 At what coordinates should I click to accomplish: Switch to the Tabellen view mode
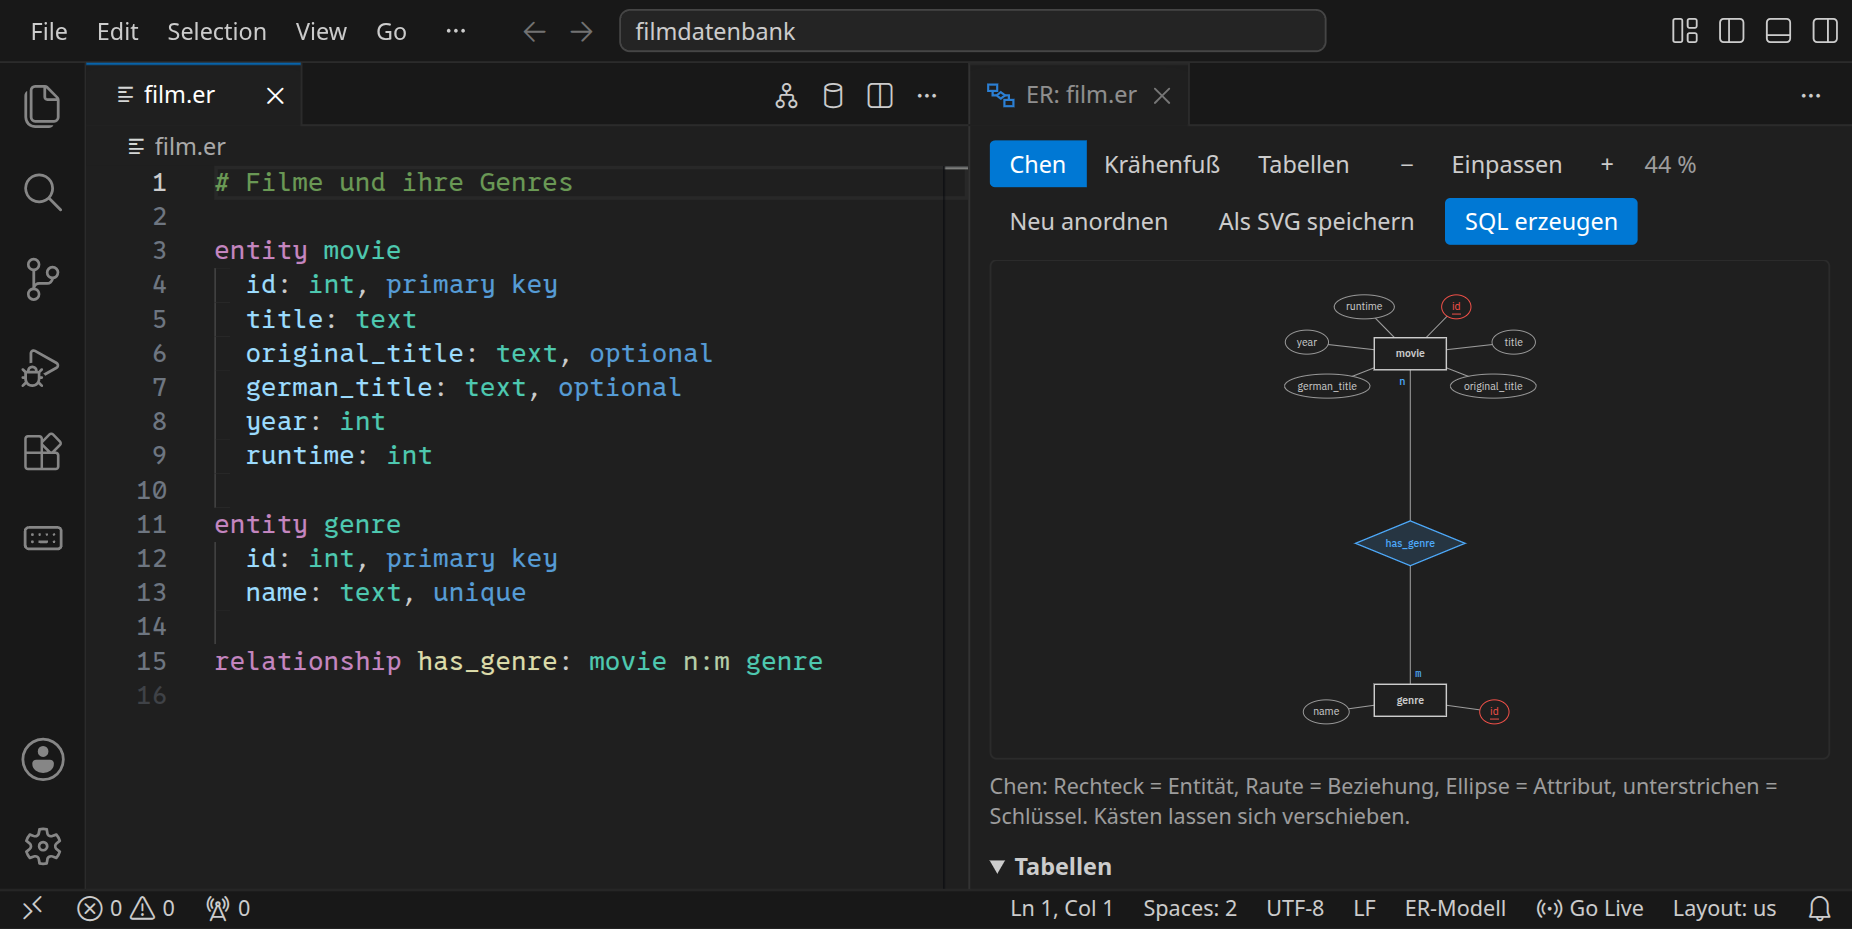point(1304,164)
